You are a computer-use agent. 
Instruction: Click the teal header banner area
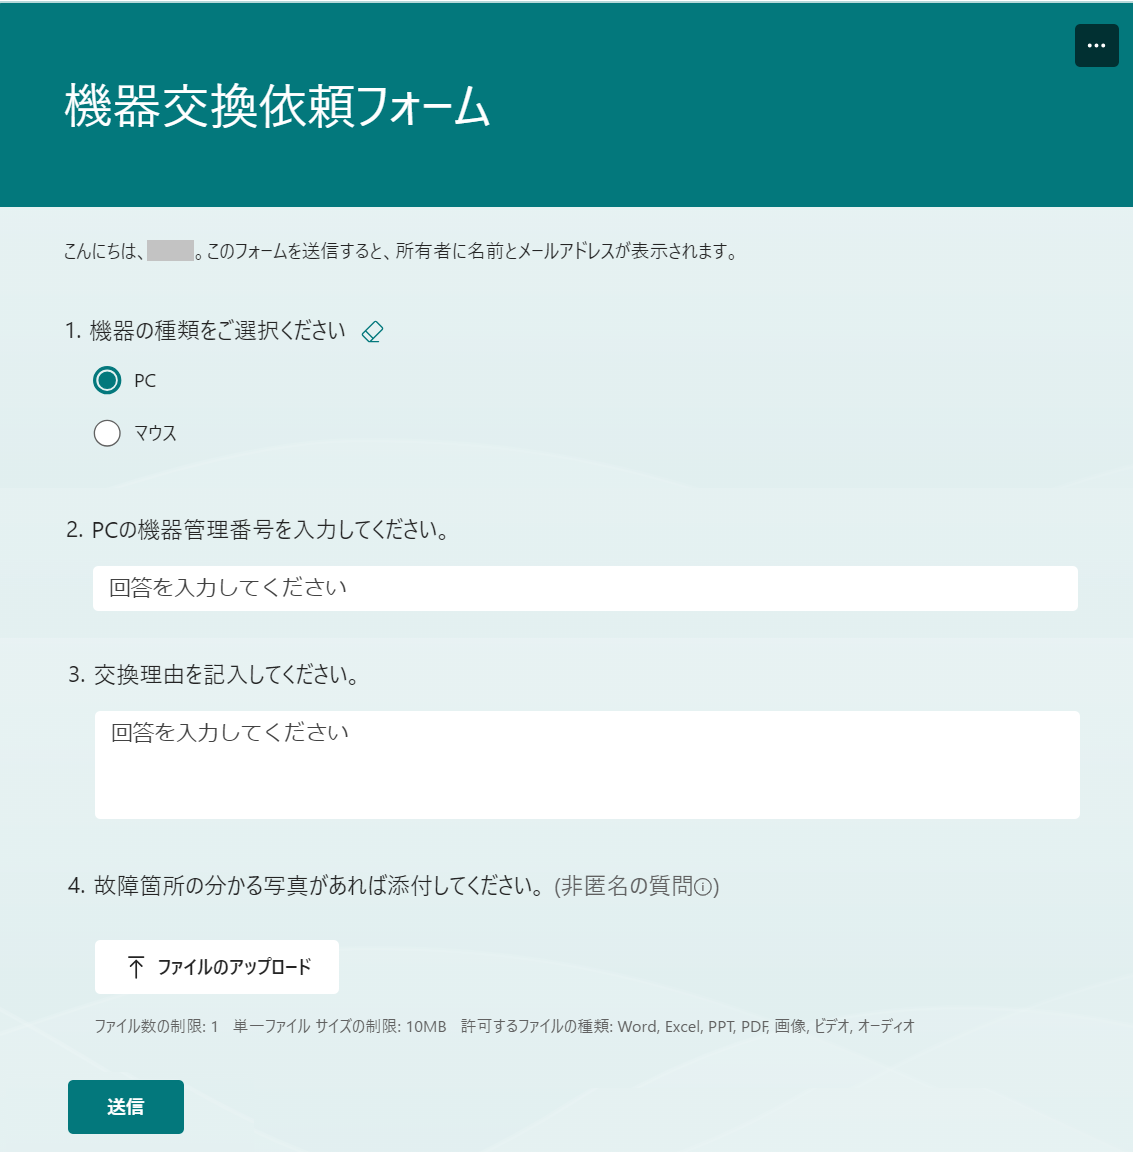700,160
